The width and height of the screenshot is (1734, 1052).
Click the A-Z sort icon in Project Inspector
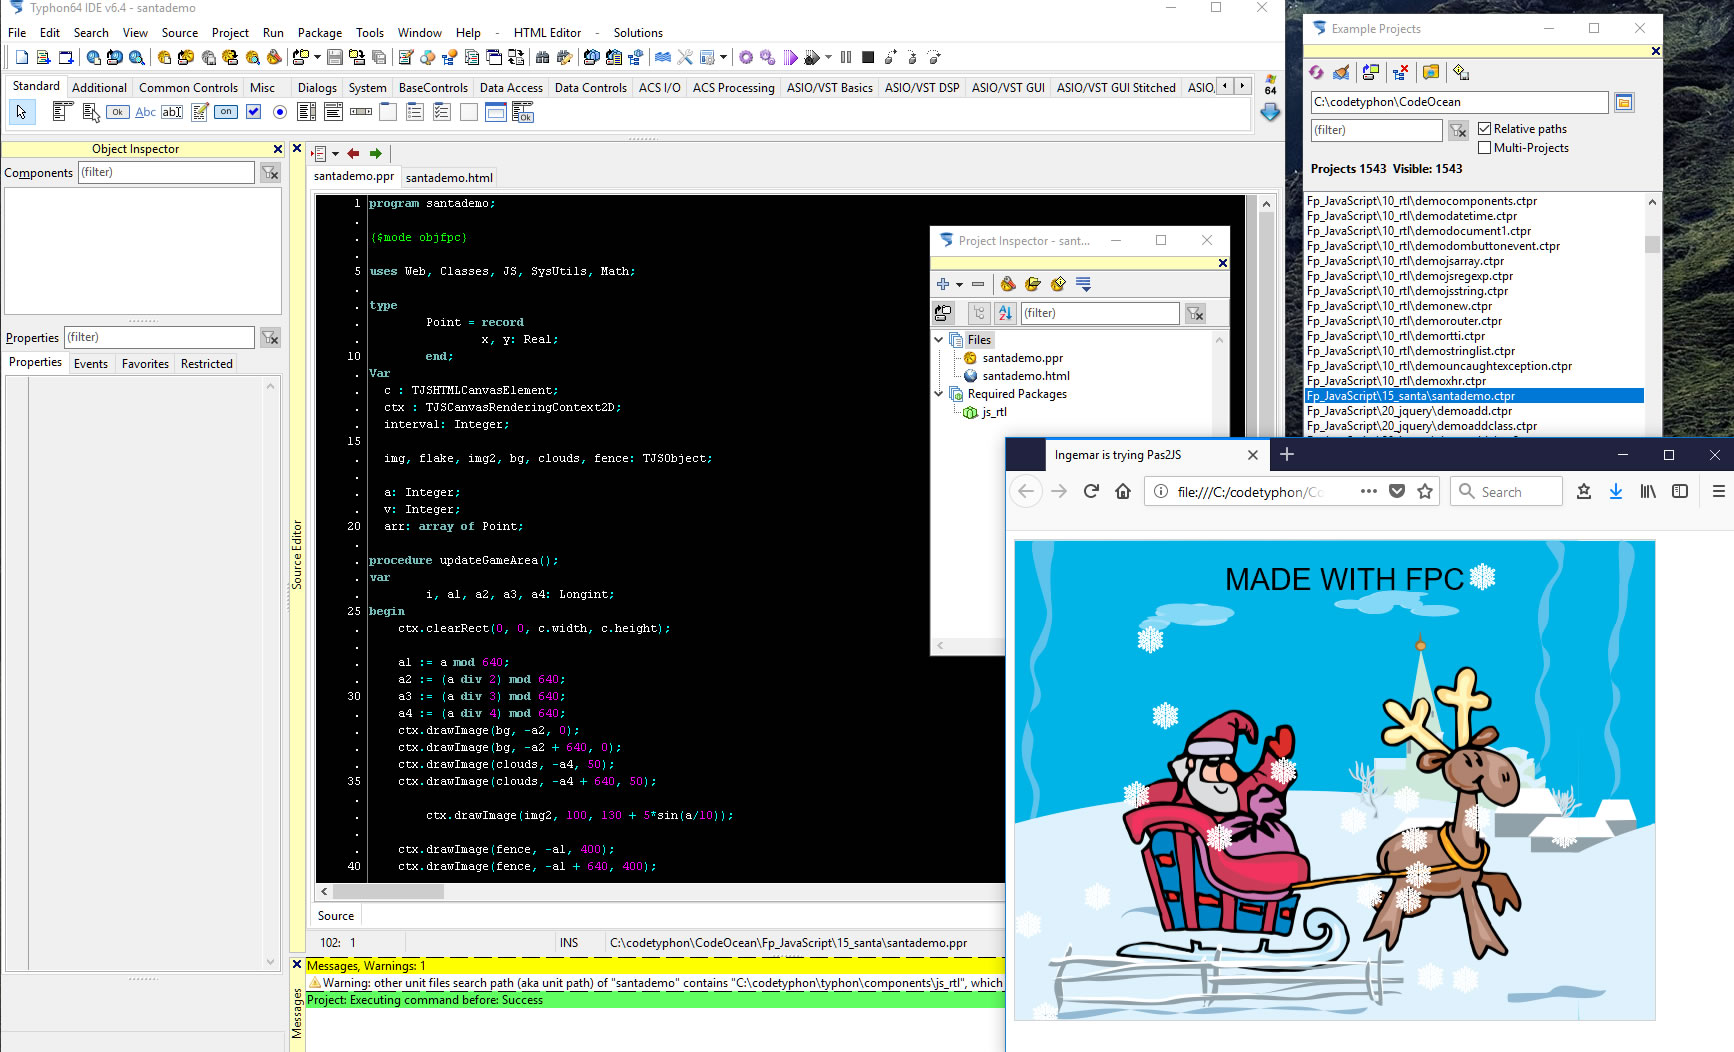1005,313
